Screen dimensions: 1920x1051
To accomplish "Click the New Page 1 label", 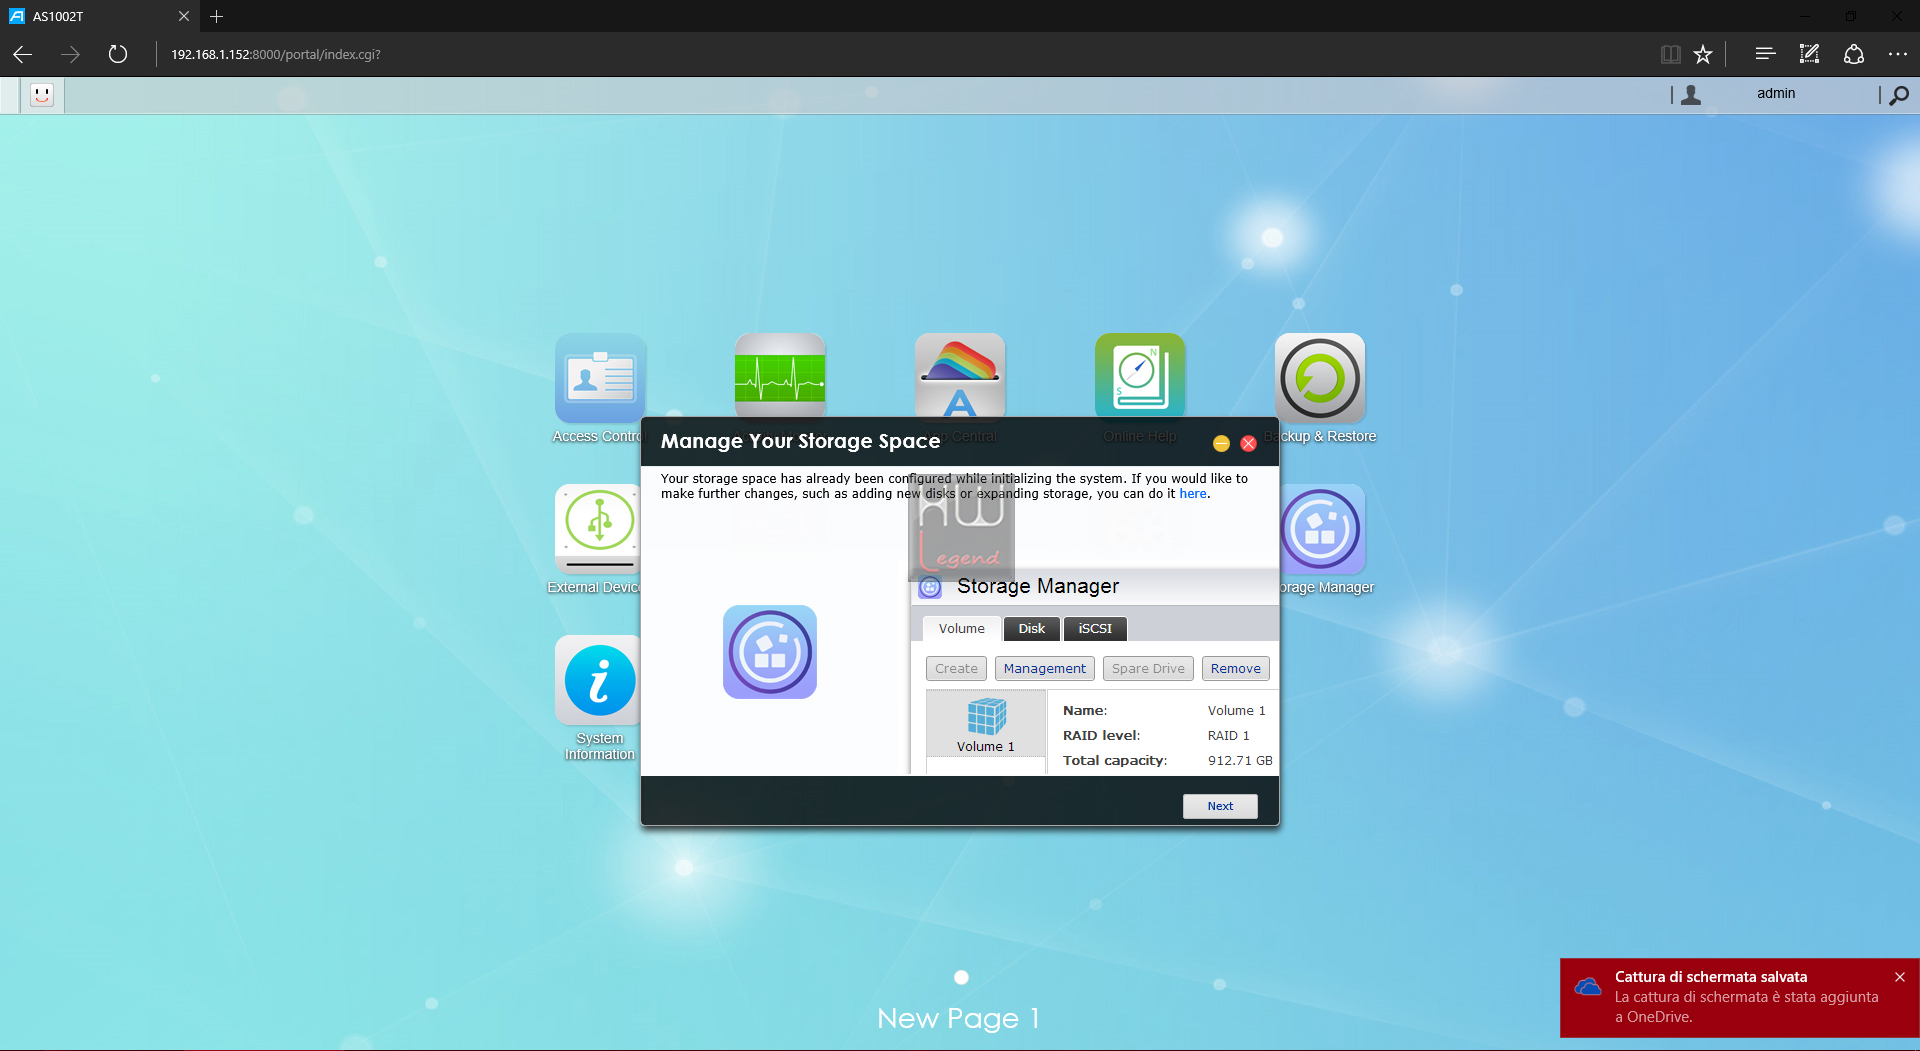I will pyautogui.click(x=958, y=1018).
